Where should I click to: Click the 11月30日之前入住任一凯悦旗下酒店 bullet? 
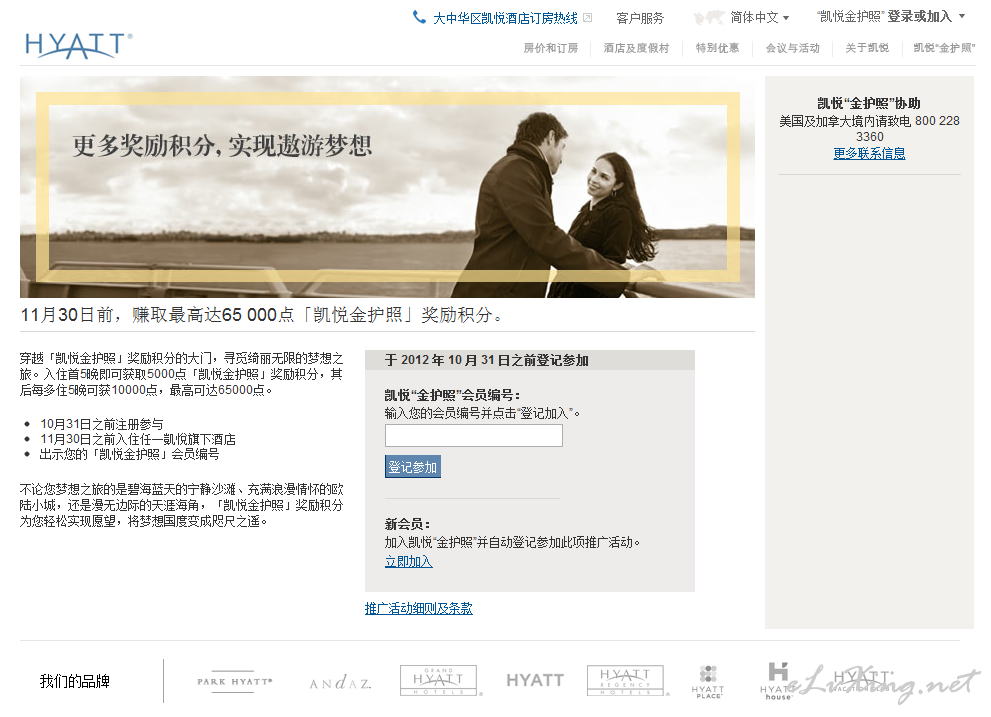pos(138,439)
